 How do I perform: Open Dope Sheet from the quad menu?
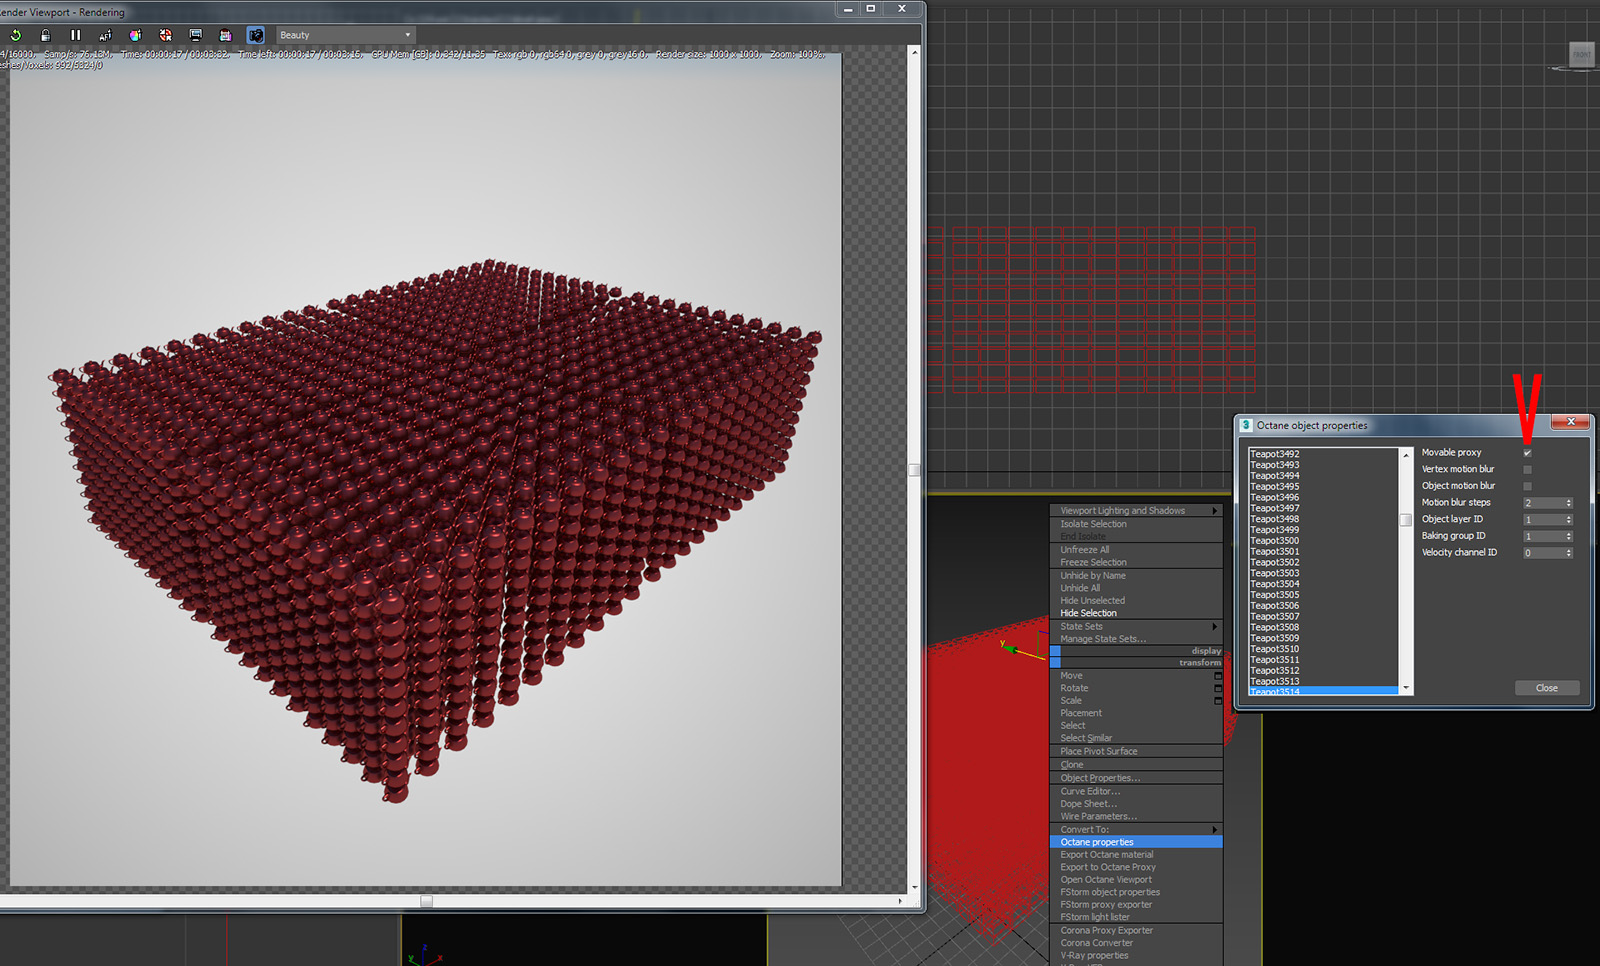pos(1136,804)
